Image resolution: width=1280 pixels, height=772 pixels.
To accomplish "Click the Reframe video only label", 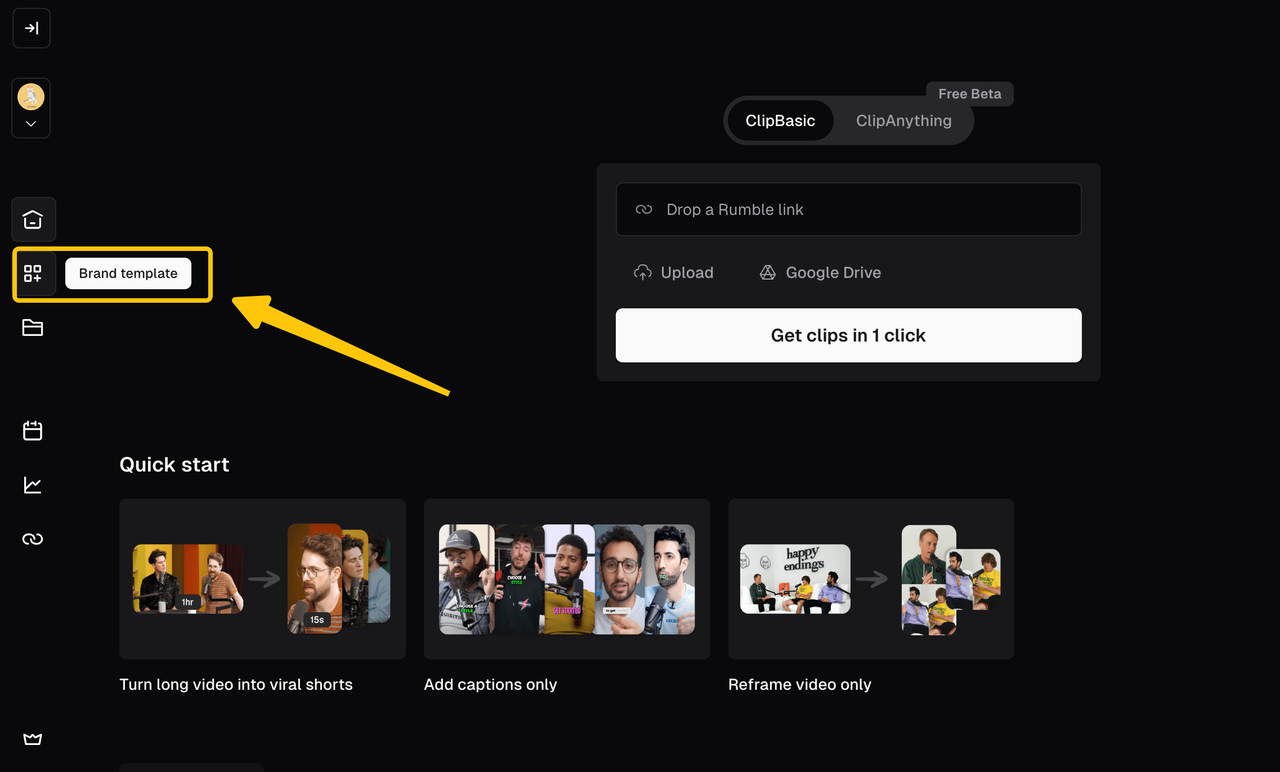I will (800, 684).
